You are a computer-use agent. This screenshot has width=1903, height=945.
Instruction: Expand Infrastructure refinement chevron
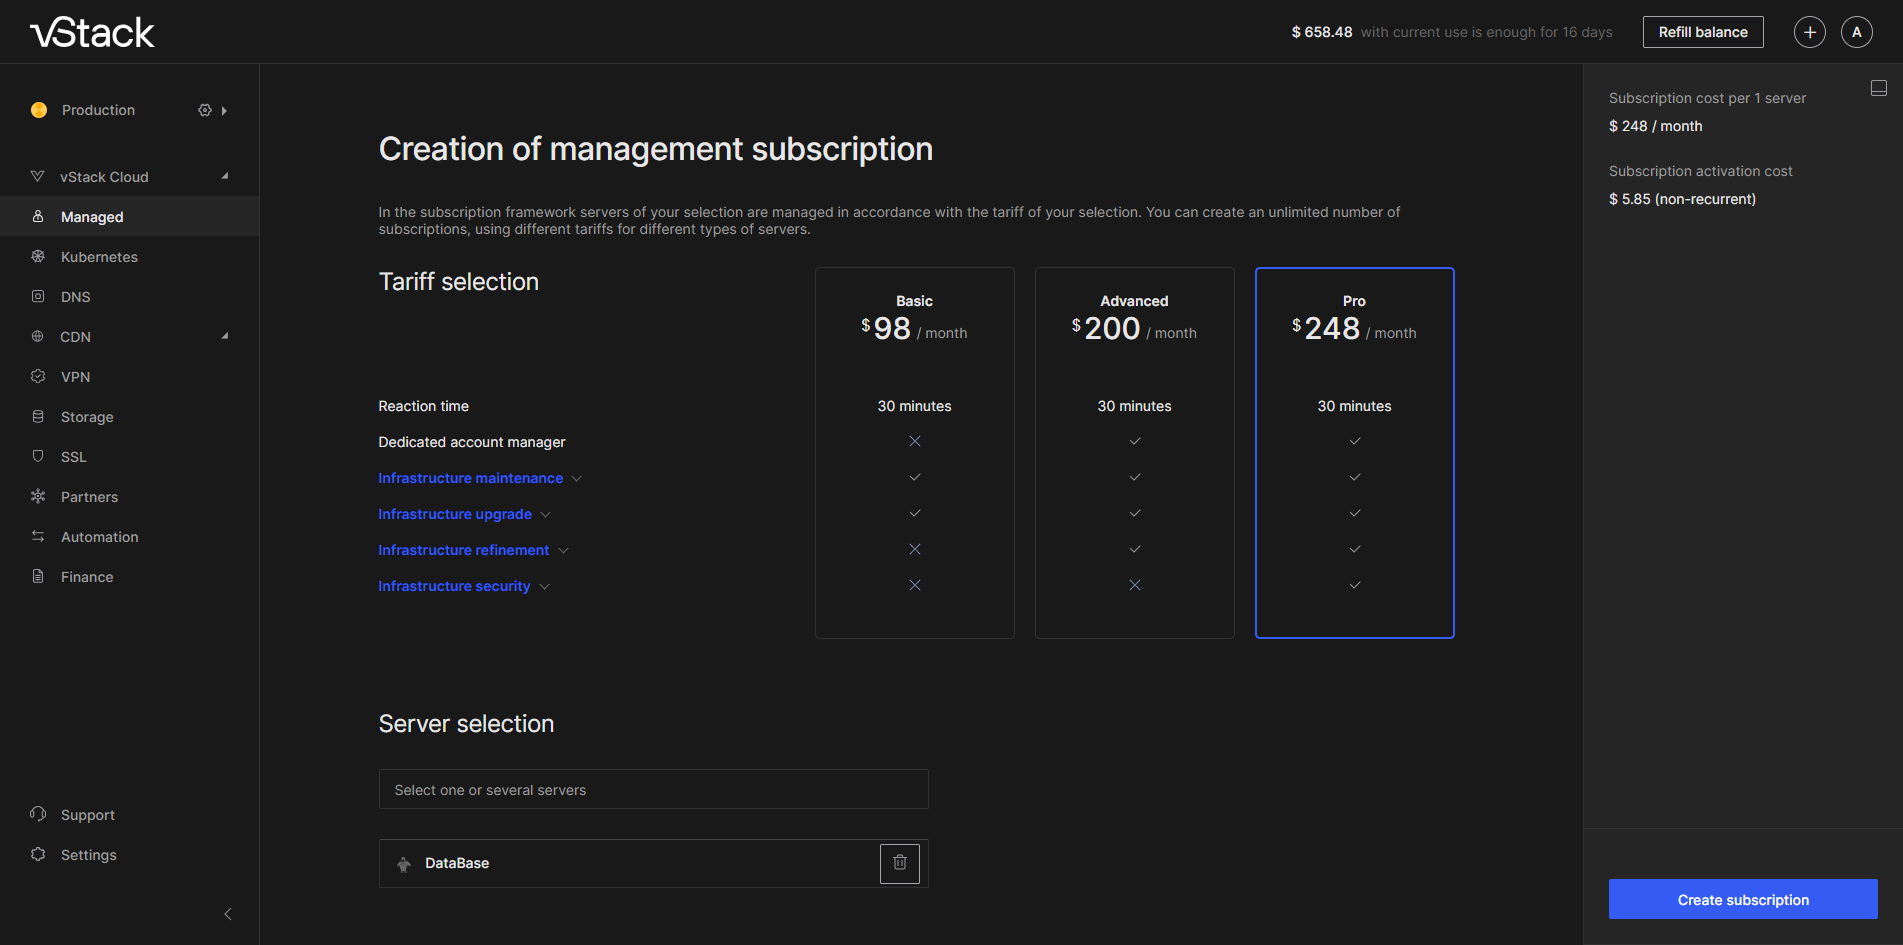pos(564,551)
